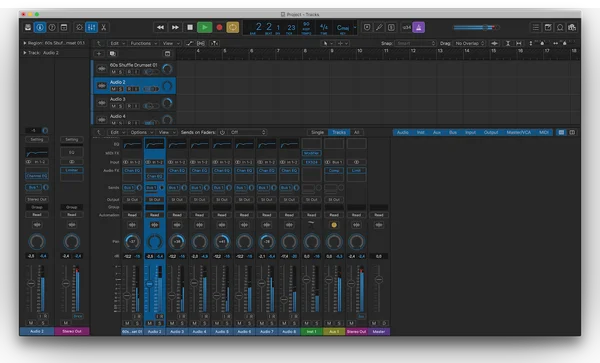Toggle the Solo icon in the control bar
This screenshot has height=363, width=600.
point(391,28)
